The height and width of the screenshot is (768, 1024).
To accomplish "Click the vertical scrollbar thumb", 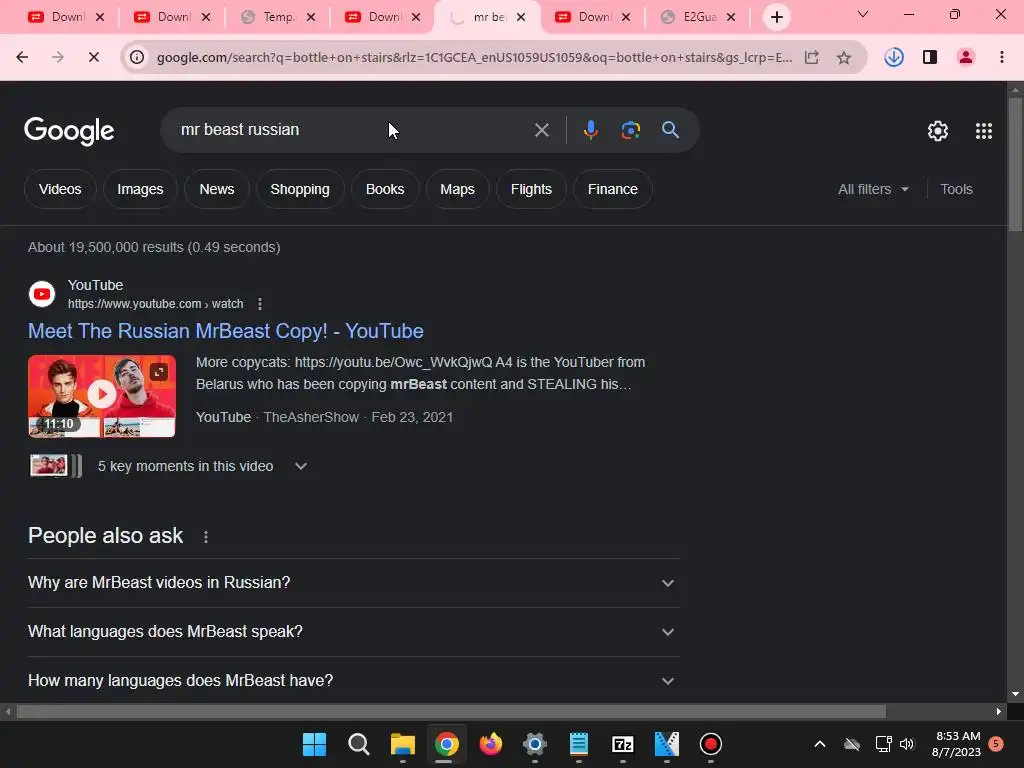I will pos(1015,165).
